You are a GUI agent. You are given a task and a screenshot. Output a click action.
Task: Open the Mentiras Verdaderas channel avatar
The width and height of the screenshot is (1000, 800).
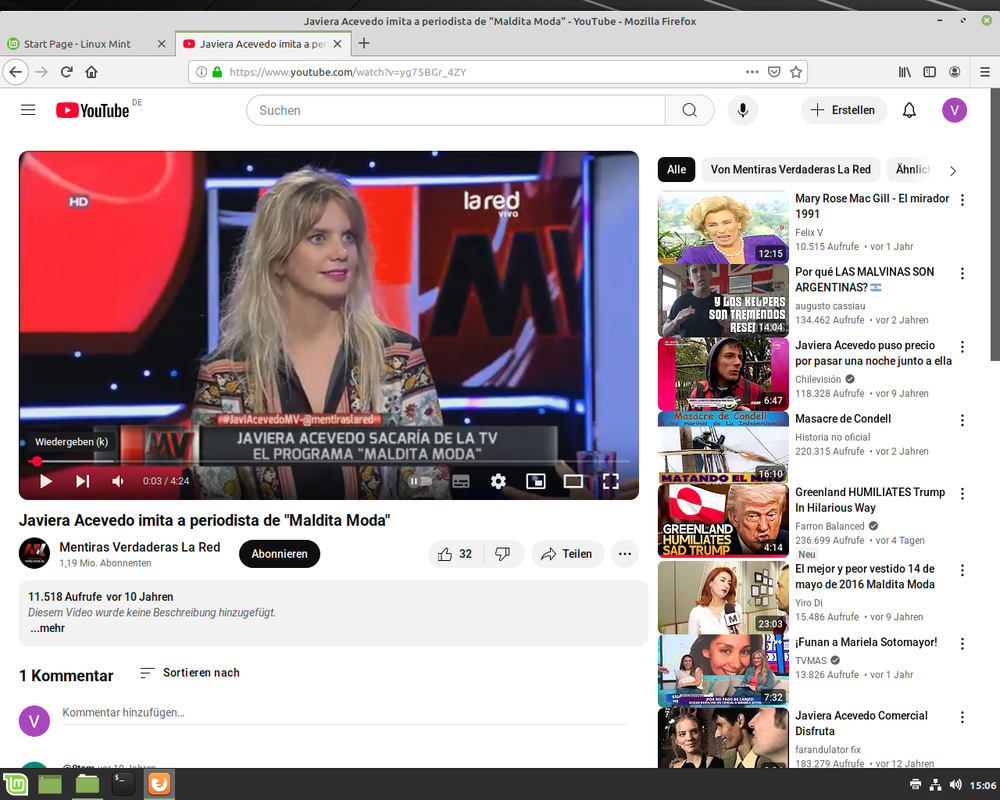pos(34,553)
